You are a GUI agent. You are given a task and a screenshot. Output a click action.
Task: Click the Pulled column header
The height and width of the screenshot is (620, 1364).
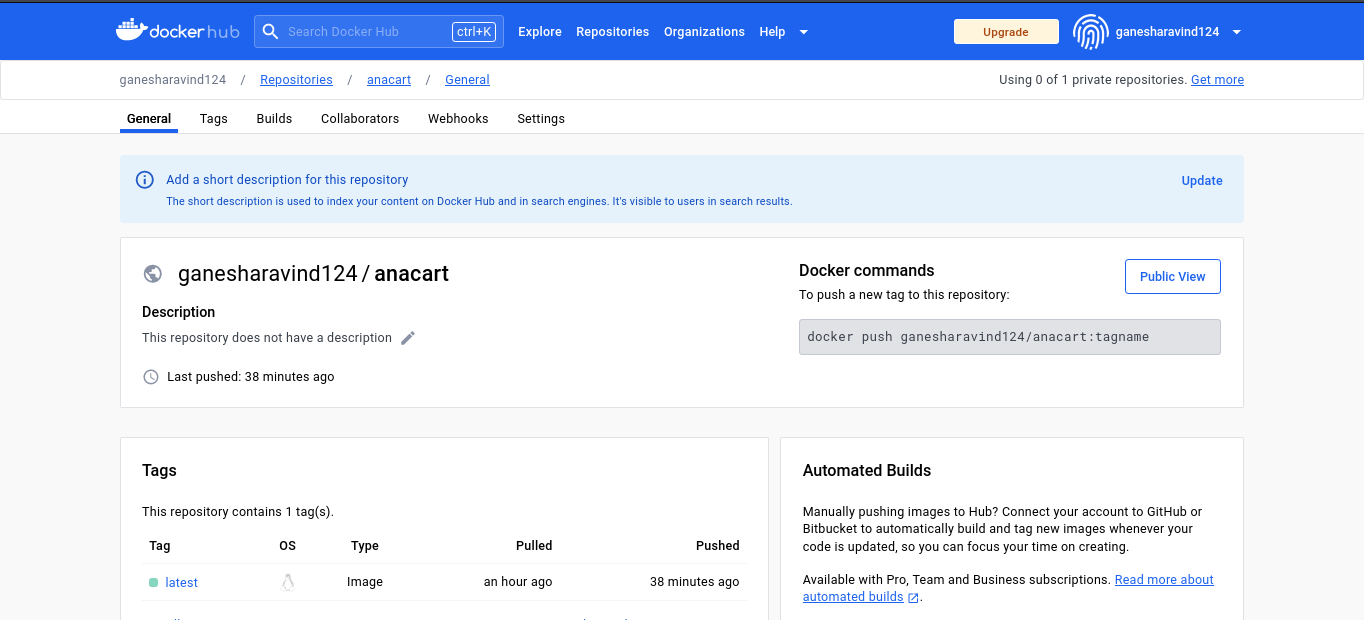(x=534, y=546)
